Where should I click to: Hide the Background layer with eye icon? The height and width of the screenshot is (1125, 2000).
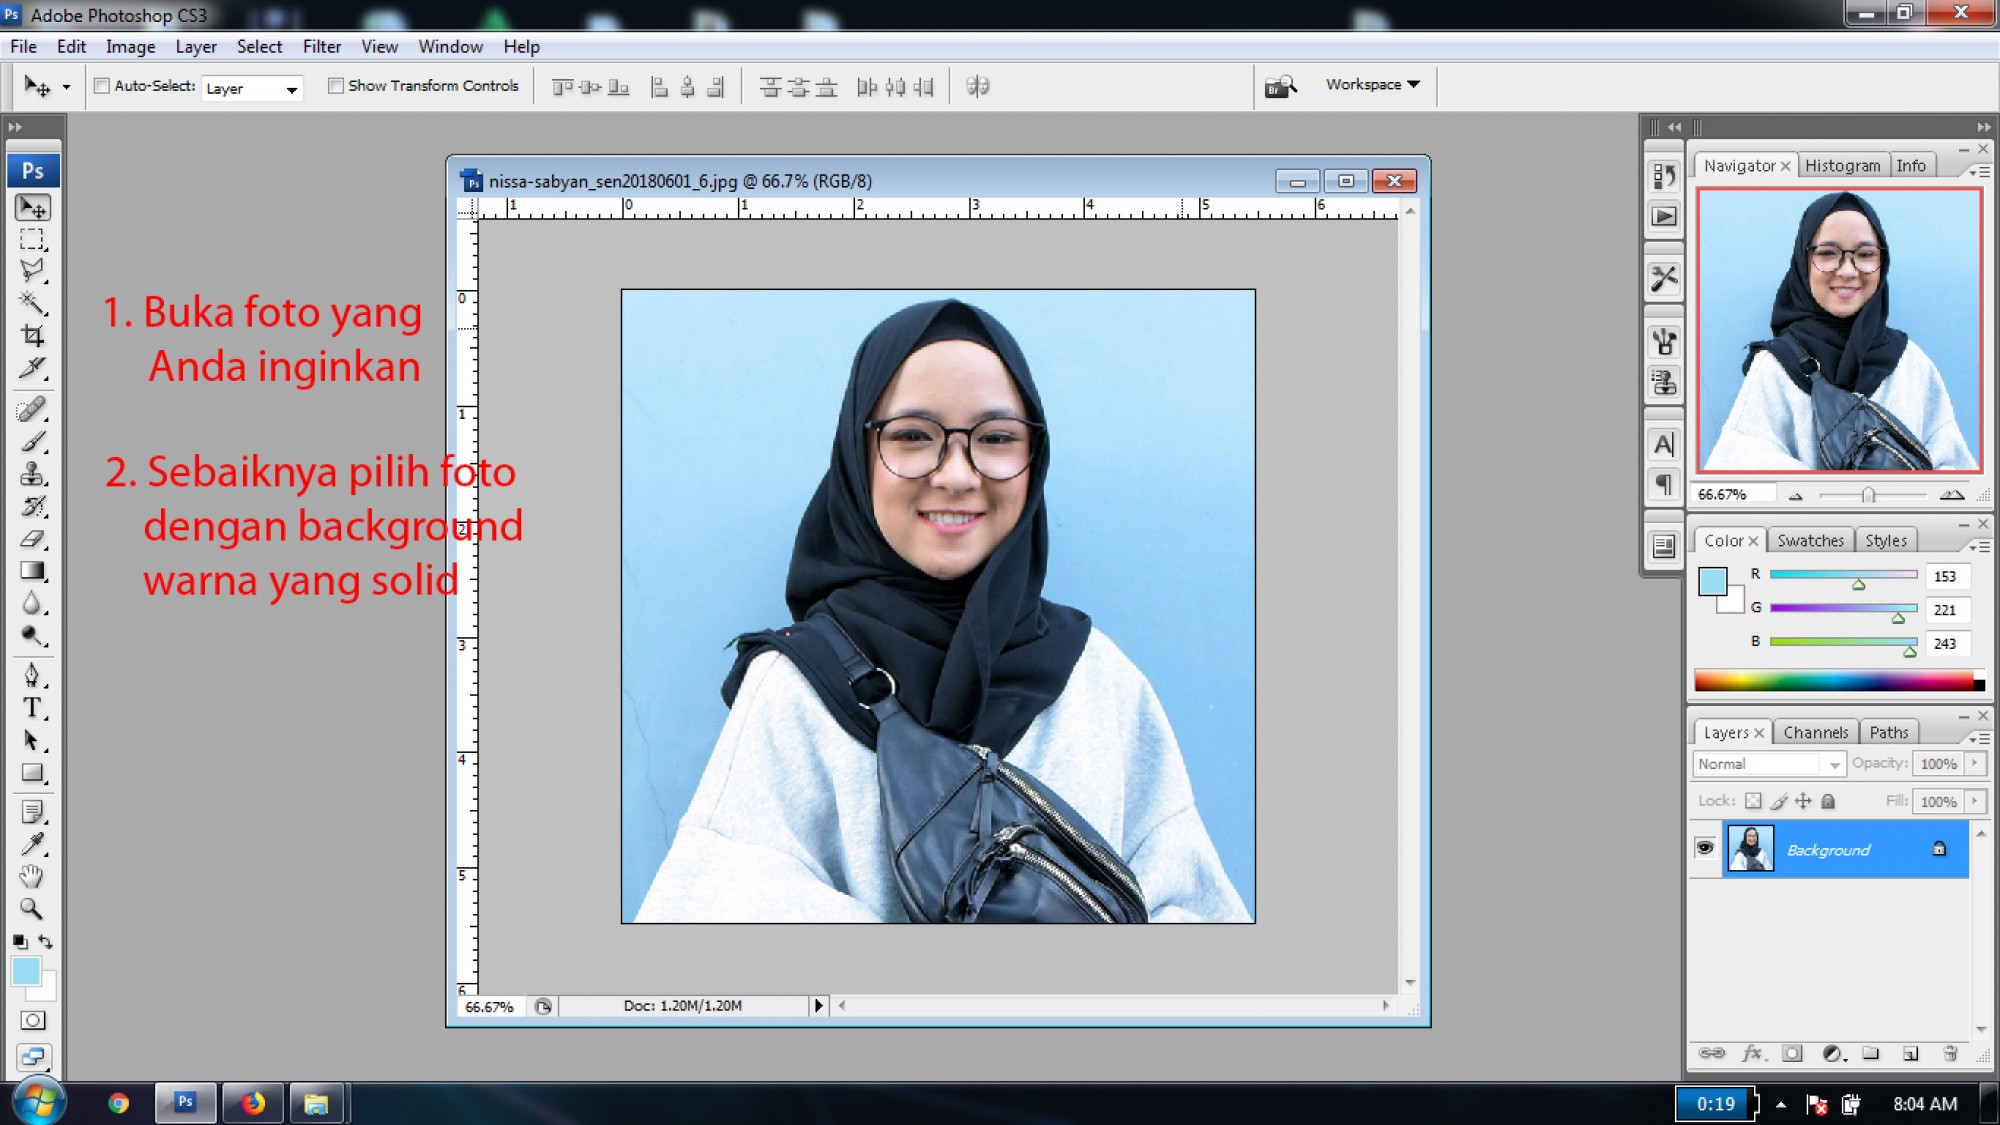click(1705, 848)
